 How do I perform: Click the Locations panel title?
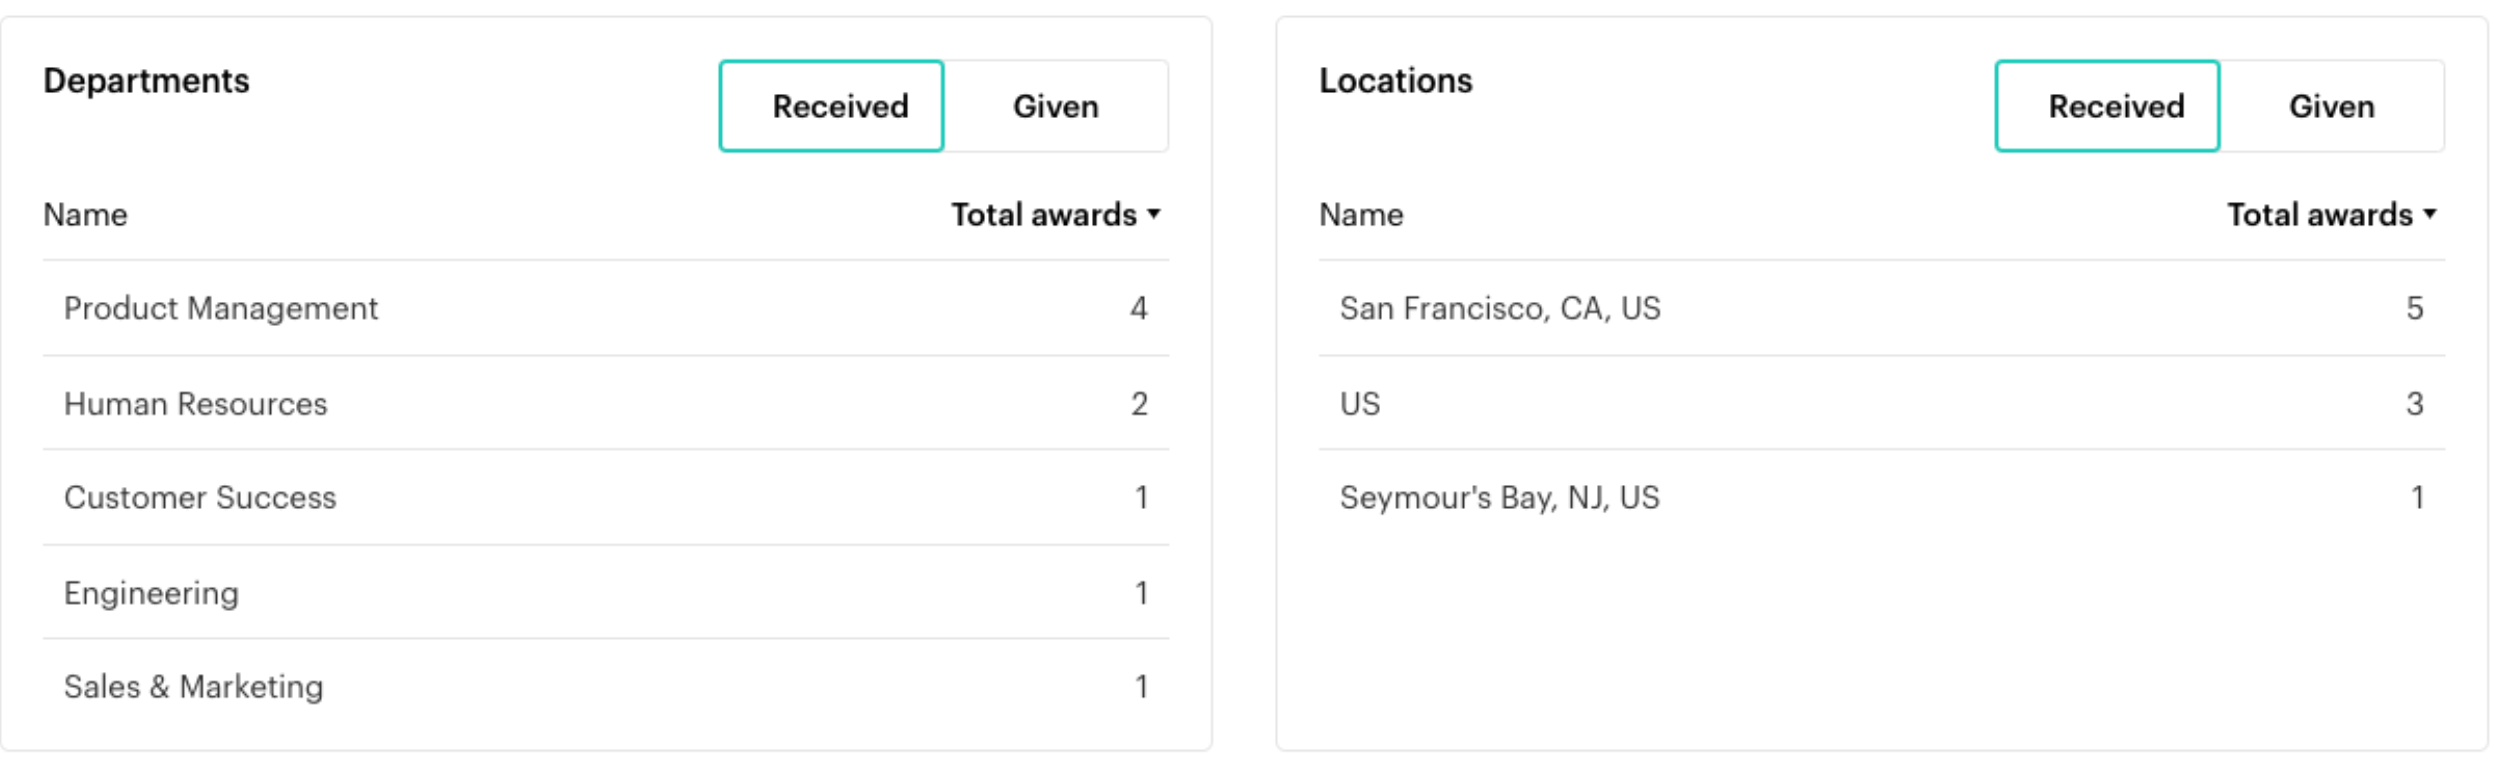tap(1395, 81)
